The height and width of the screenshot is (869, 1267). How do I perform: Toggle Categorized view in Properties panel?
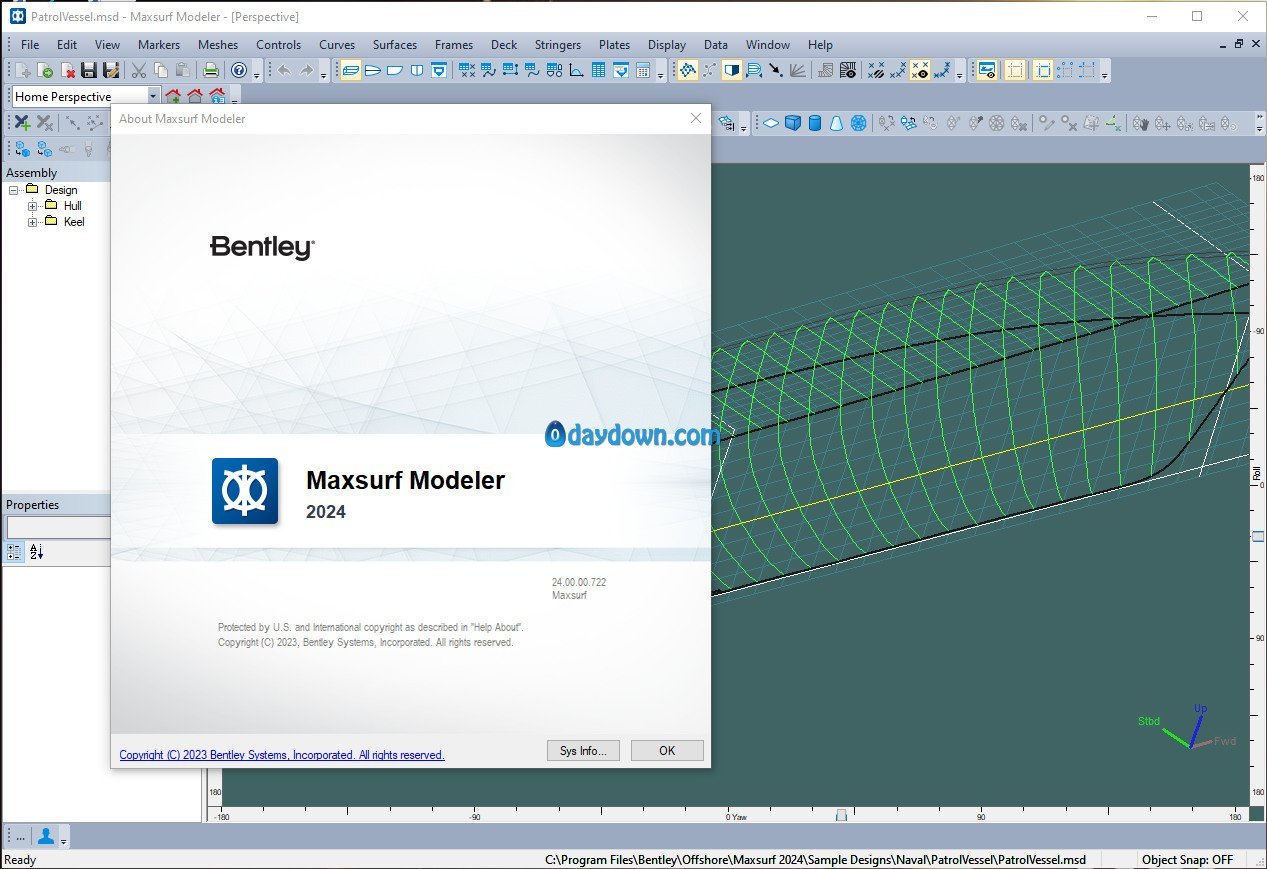point(15,552)
